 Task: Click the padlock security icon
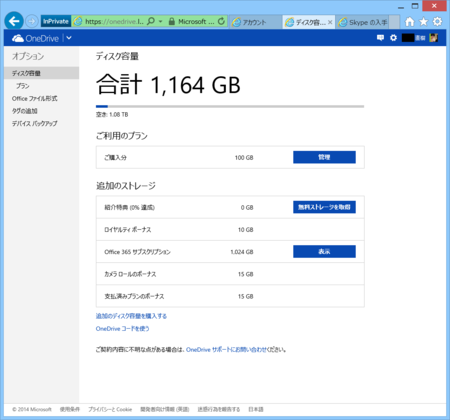coord(171,22)
